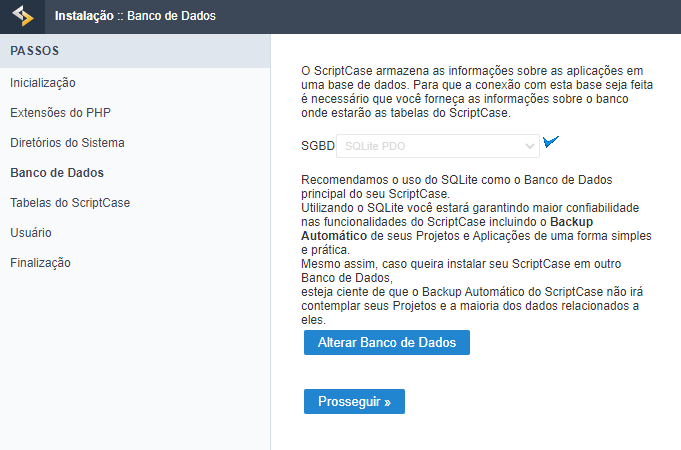The width and height of the screenshot is (681, 450).
Task: Select the Inicialização step
Action: click(43, 83)
